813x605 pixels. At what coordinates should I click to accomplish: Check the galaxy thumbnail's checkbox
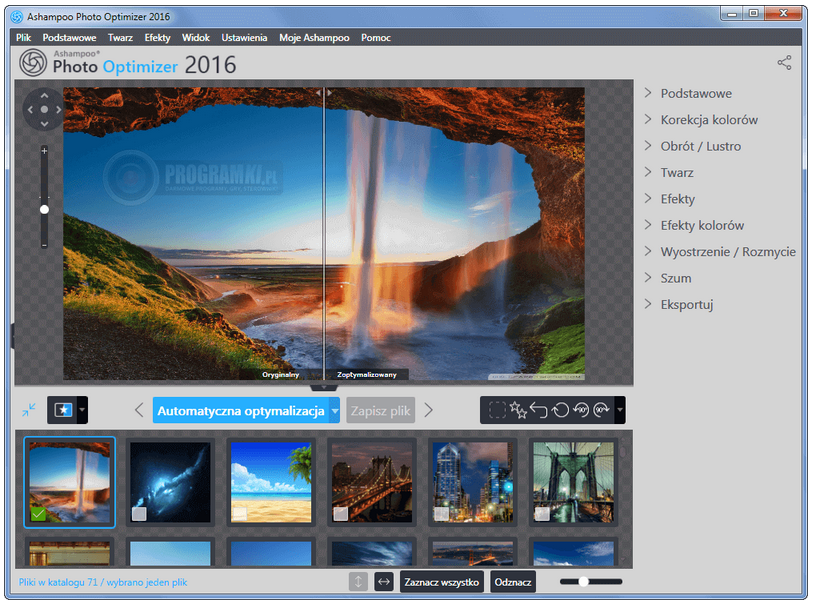(139, 514)
